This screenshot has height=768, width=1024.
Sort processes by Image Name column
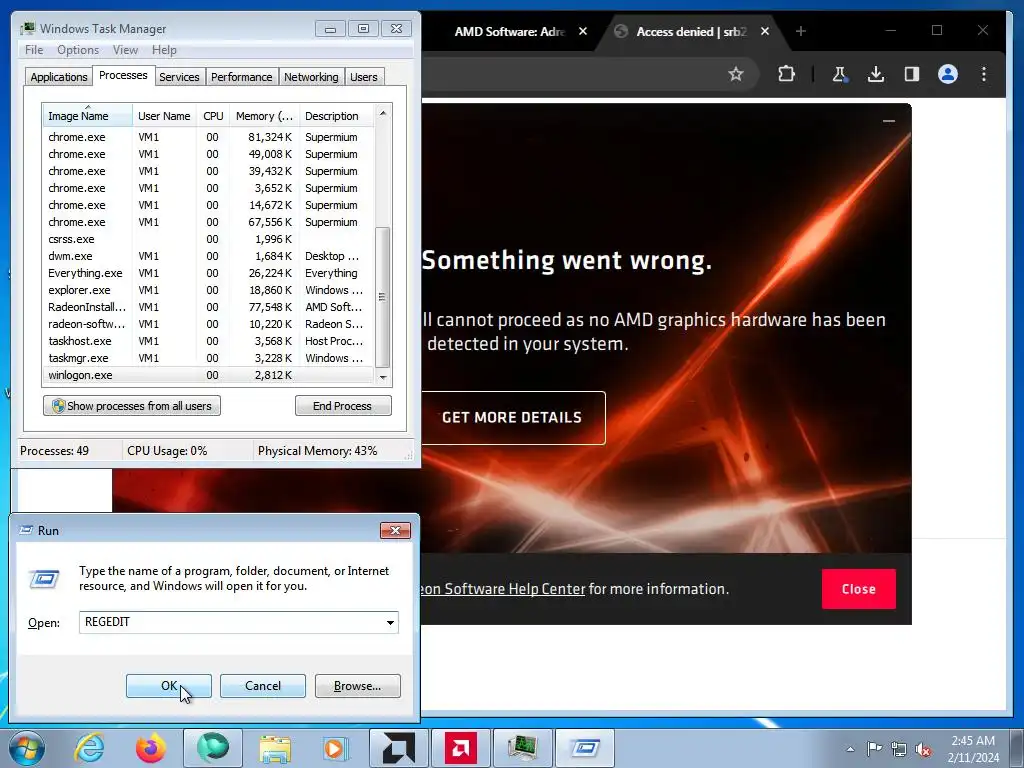coord(88,116)
